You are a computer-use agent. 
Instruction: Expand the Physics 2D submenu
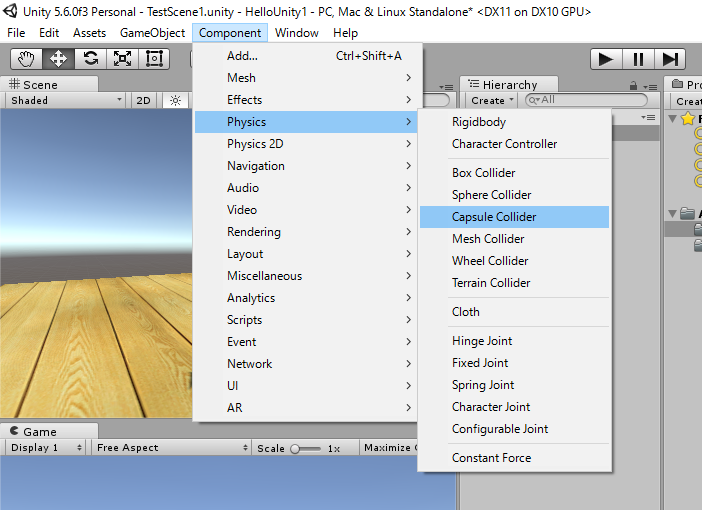(306, 144)
